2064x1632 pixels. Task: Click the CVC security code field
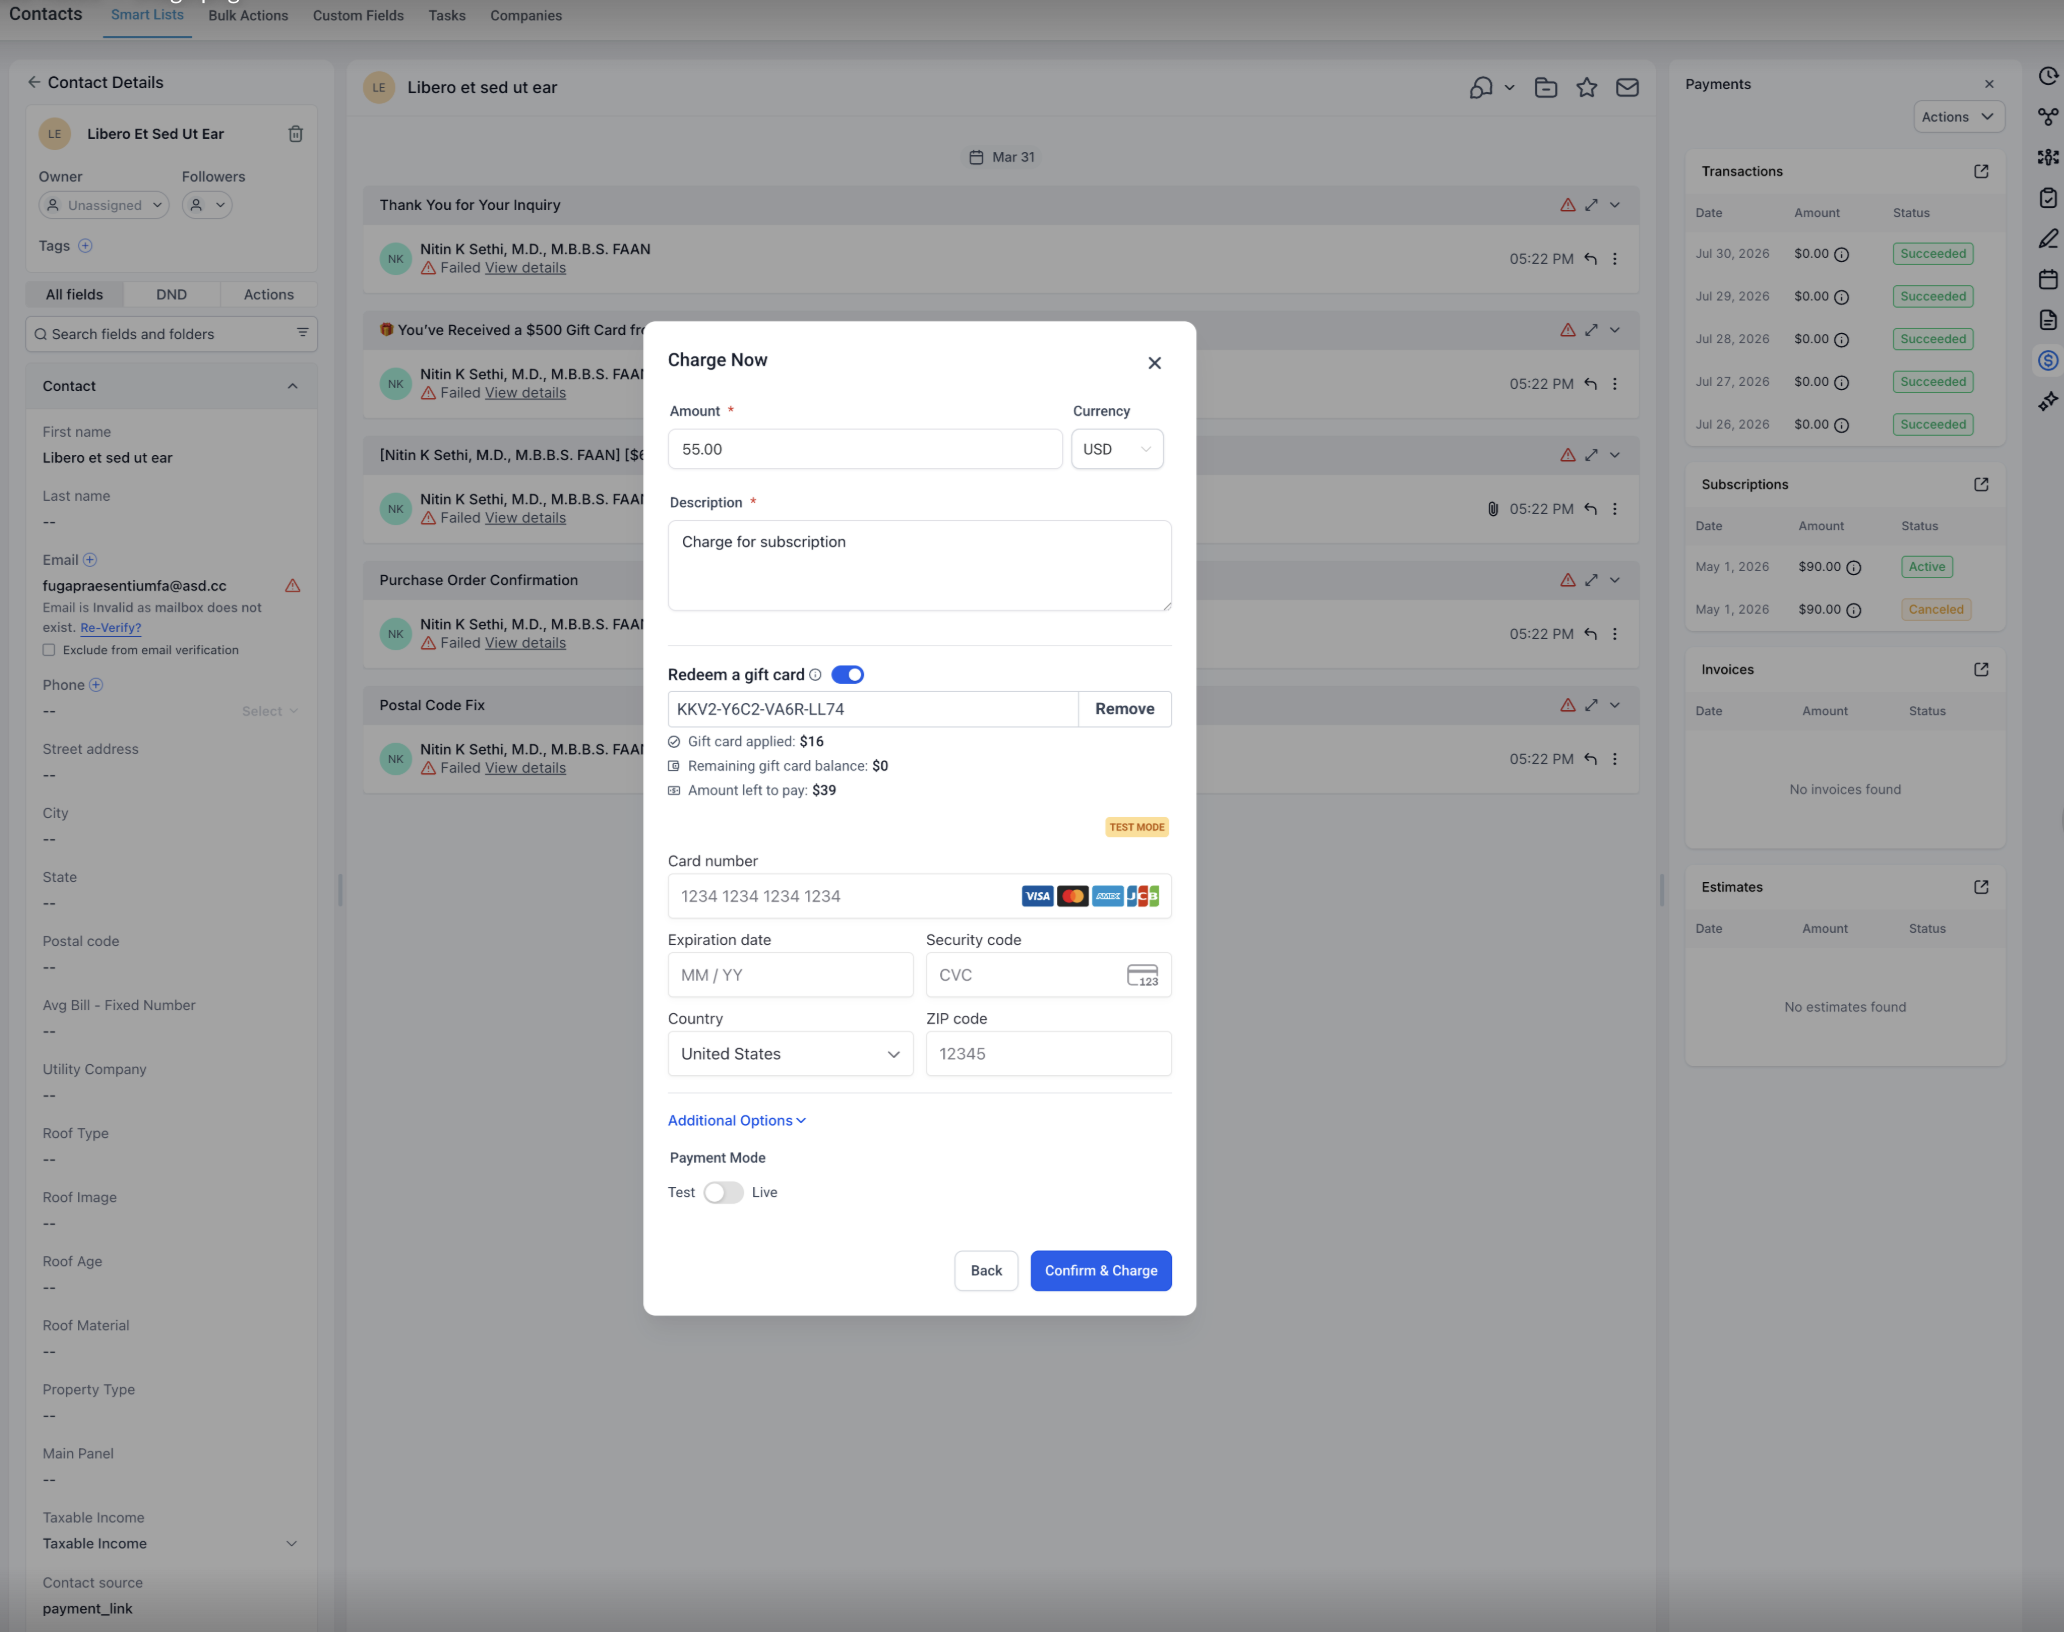point(1048,975)
